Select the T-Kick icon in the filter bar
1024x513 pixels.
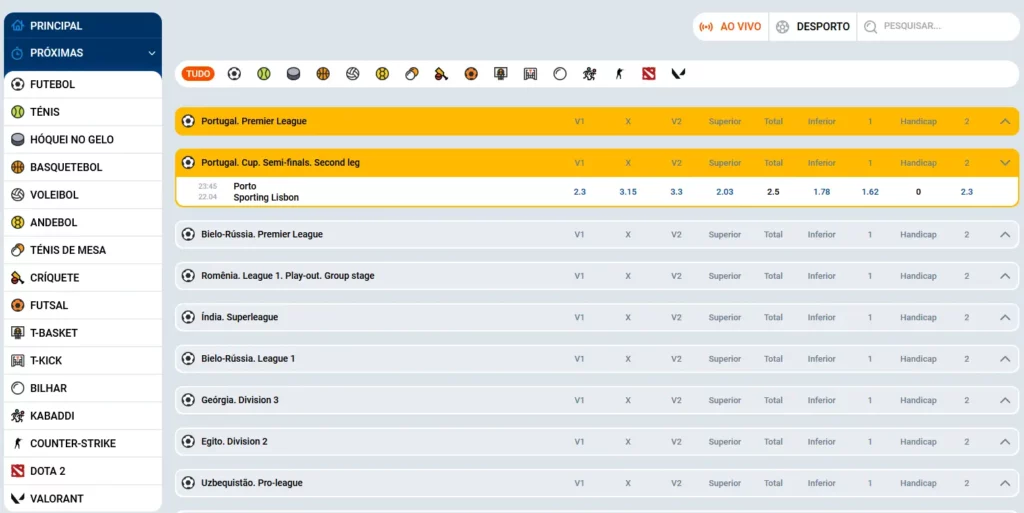[530, 74]
